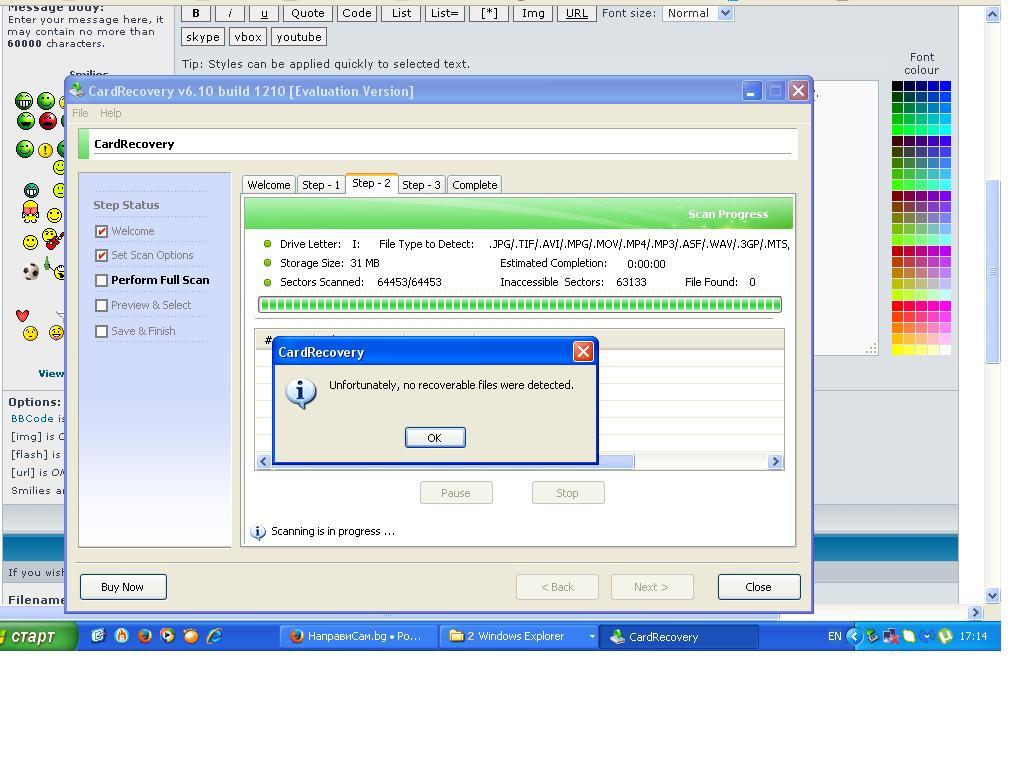This screenshot has width=1024, height=768.
Task: Toggle the Perform Full Scan checkbox
Action: 101,281
